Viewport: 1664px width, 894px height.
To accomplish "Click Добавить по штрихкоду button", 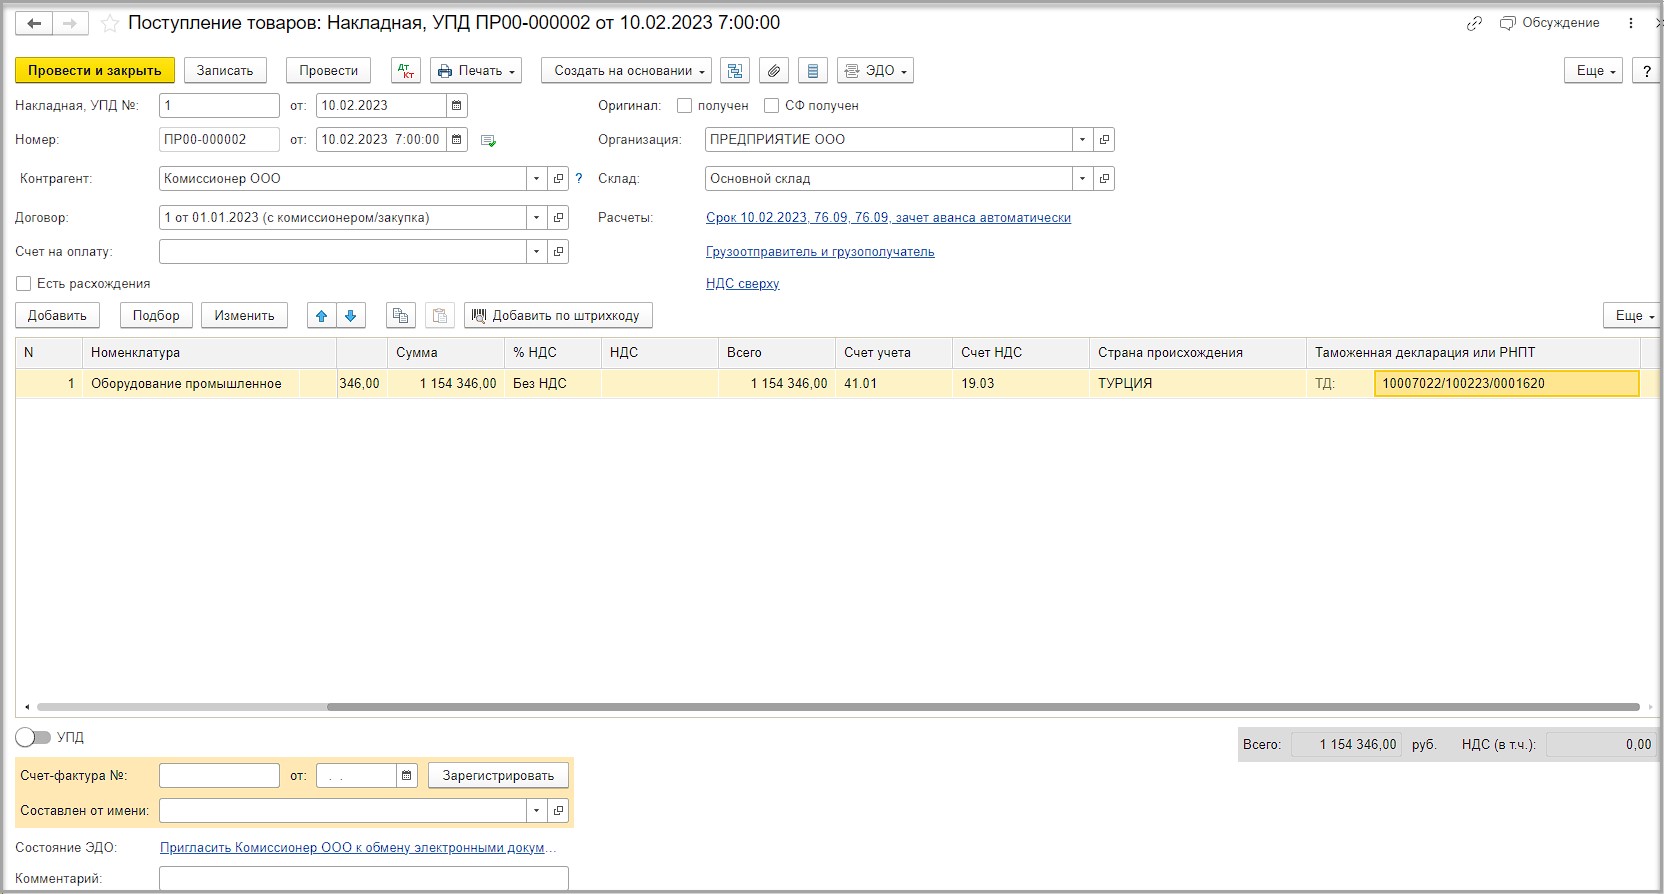I will [558, 315].
